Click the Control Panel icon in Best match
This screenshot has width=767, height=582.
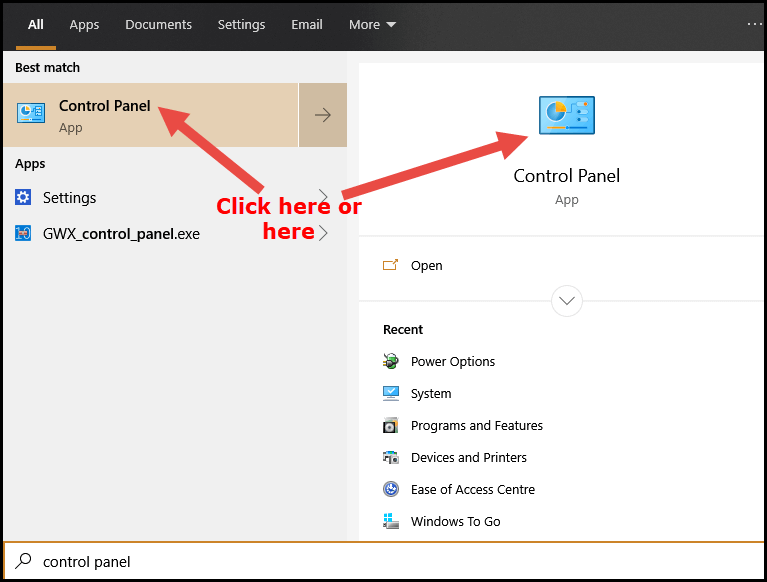click(x=30, y=113)
